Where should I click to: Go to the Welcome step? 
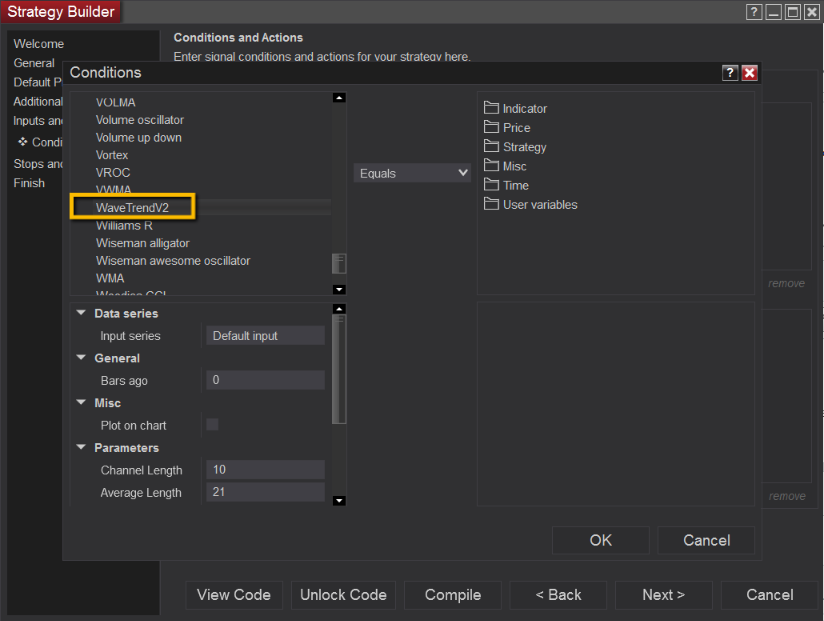click(38, 44)
